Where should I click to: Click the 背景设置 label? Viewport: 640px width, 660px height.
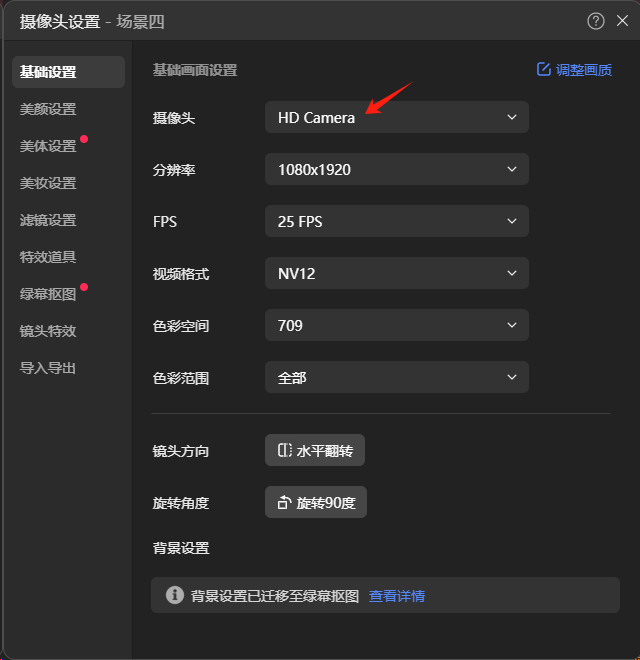[181, 548]
